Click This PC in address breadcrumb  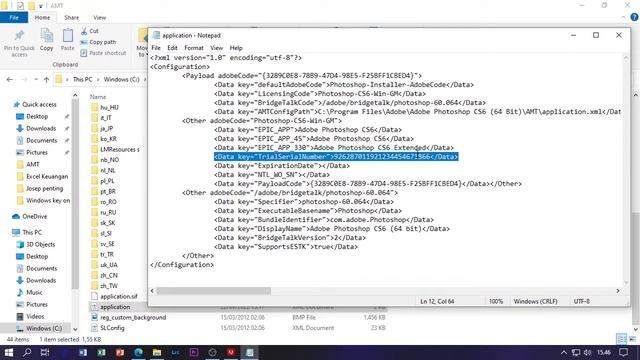tap(82, 80)
